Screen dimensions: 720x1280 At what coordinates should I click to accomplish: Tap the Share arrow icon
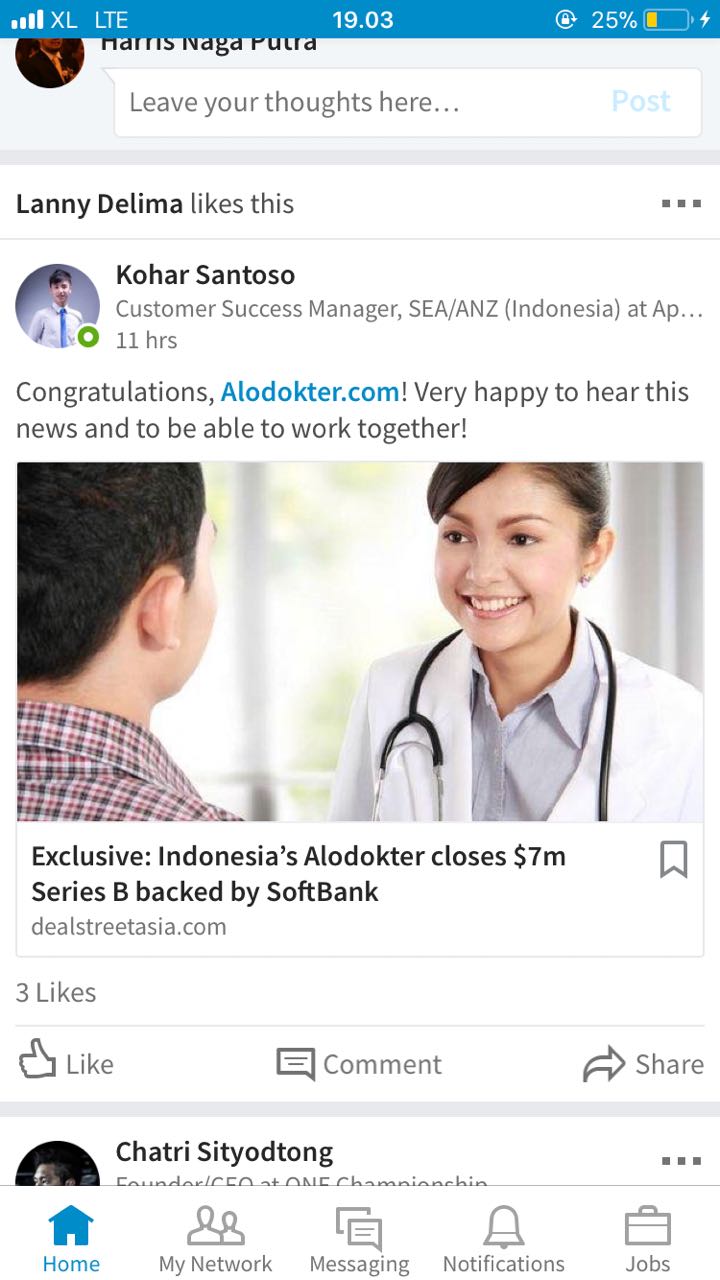click(603, 1064)
